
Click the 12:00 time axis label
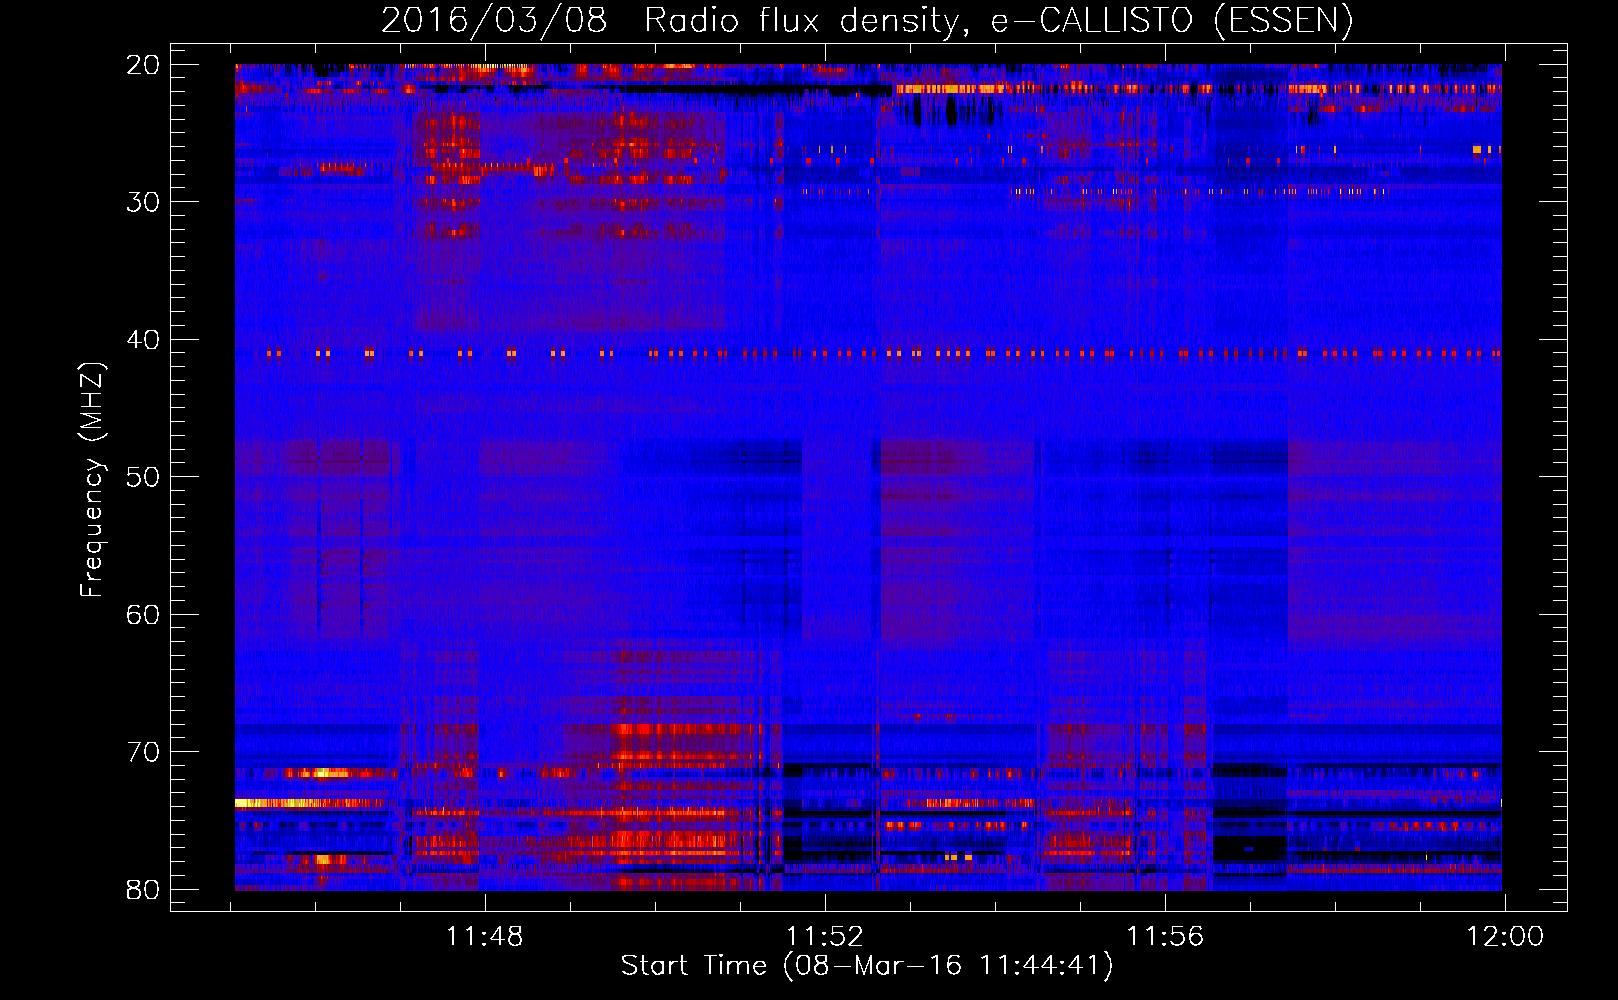[x=1505, y=937]
